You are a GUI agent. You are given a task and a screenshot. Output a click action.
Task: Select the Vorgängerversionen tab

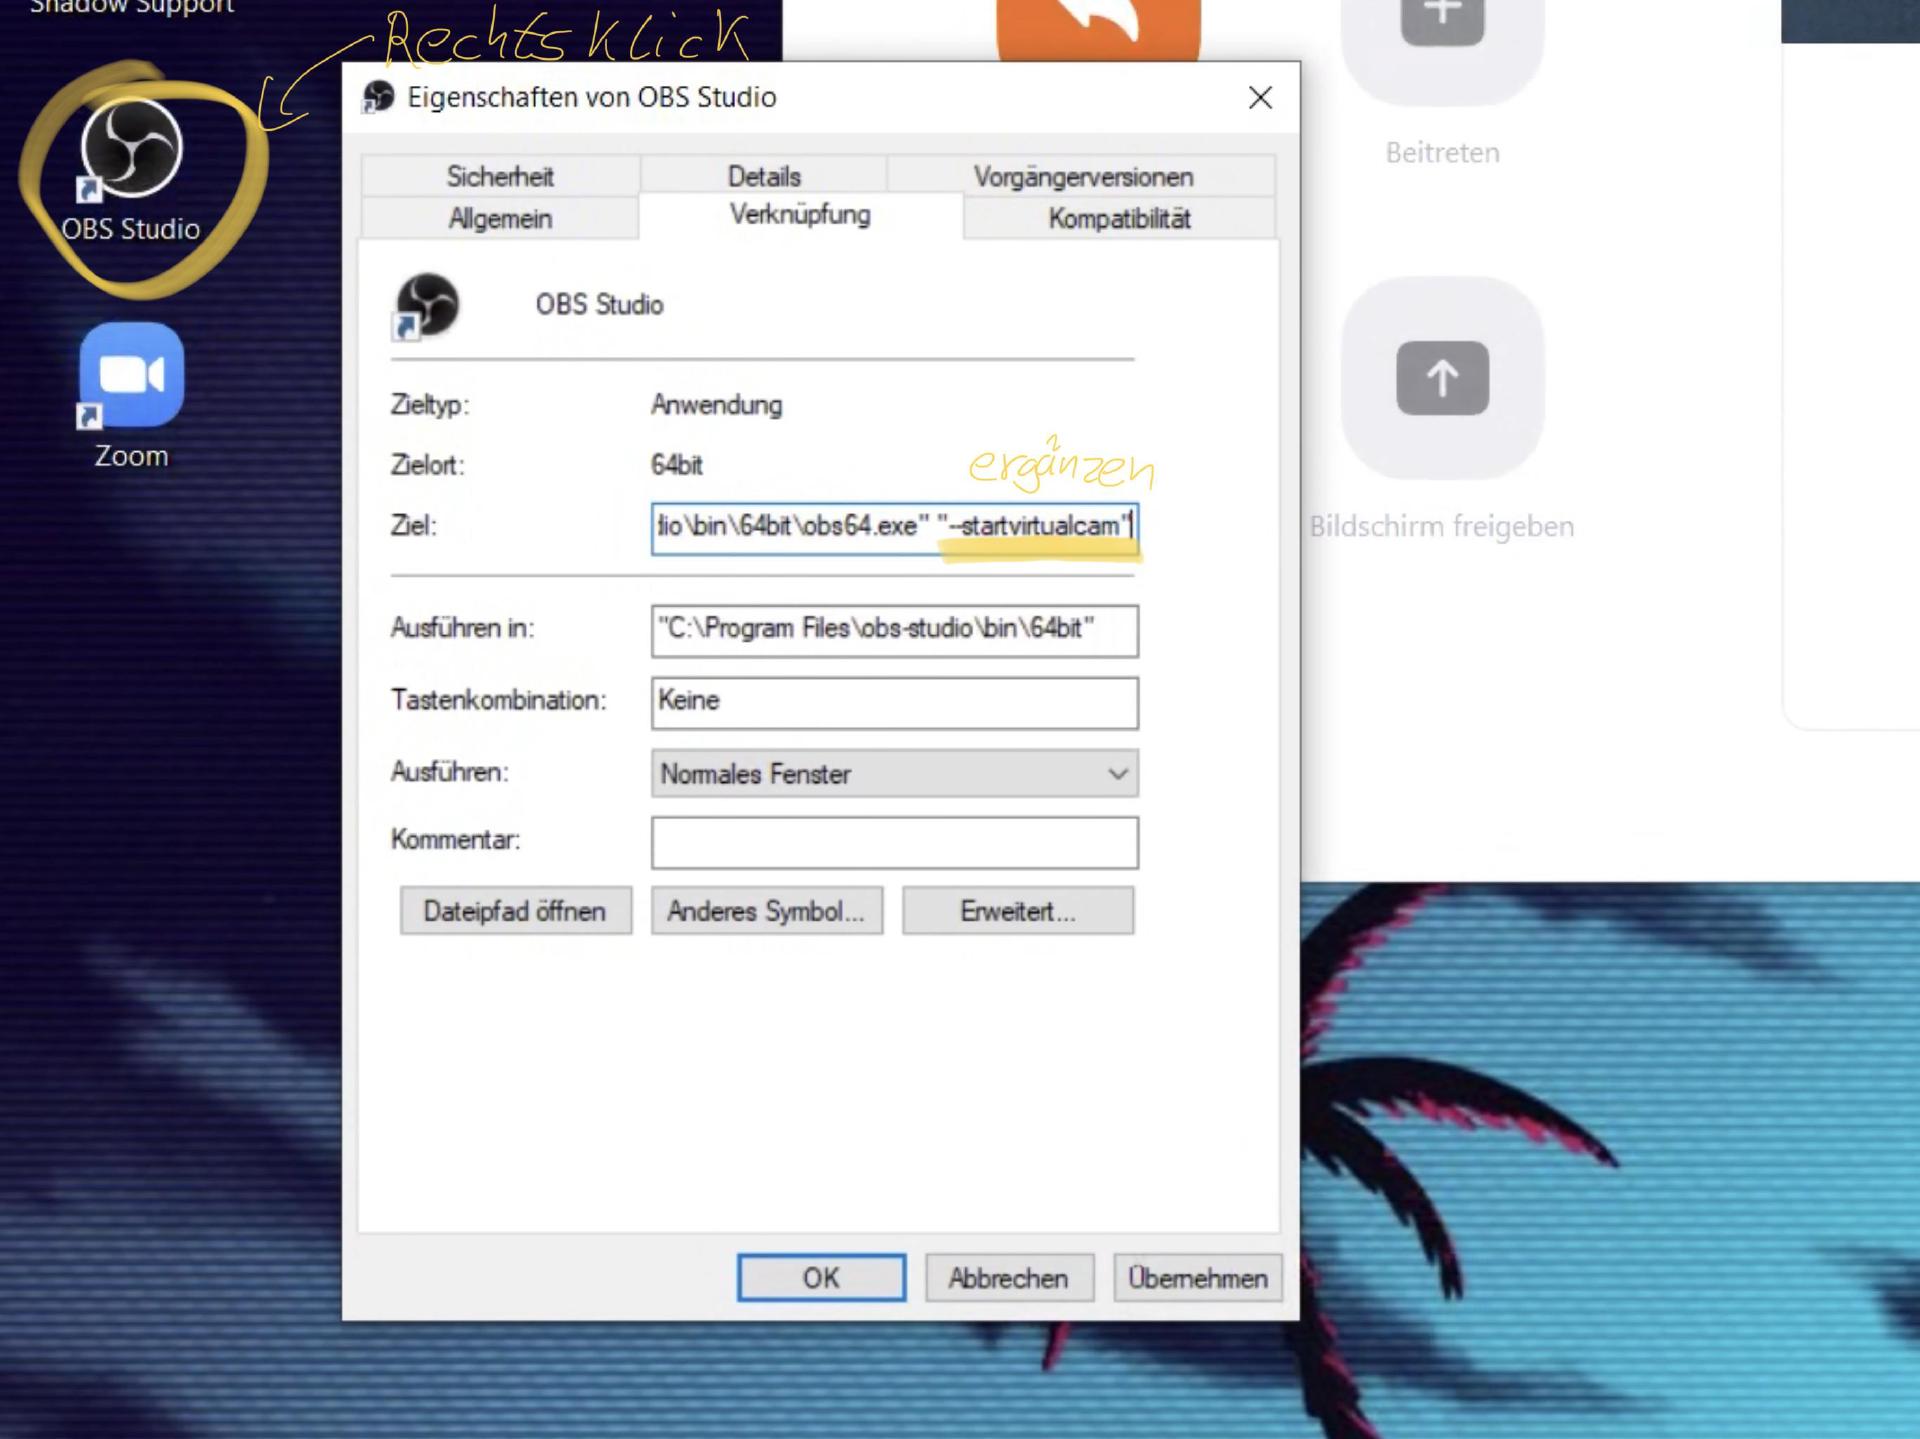[1083, 176]
